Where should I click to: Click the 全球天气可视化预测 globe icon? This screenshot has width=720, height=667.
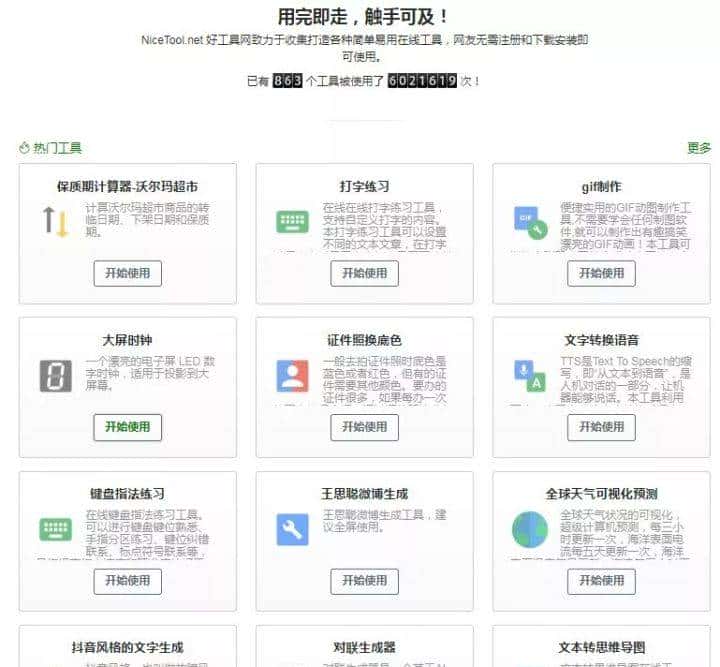coord(530,529)
